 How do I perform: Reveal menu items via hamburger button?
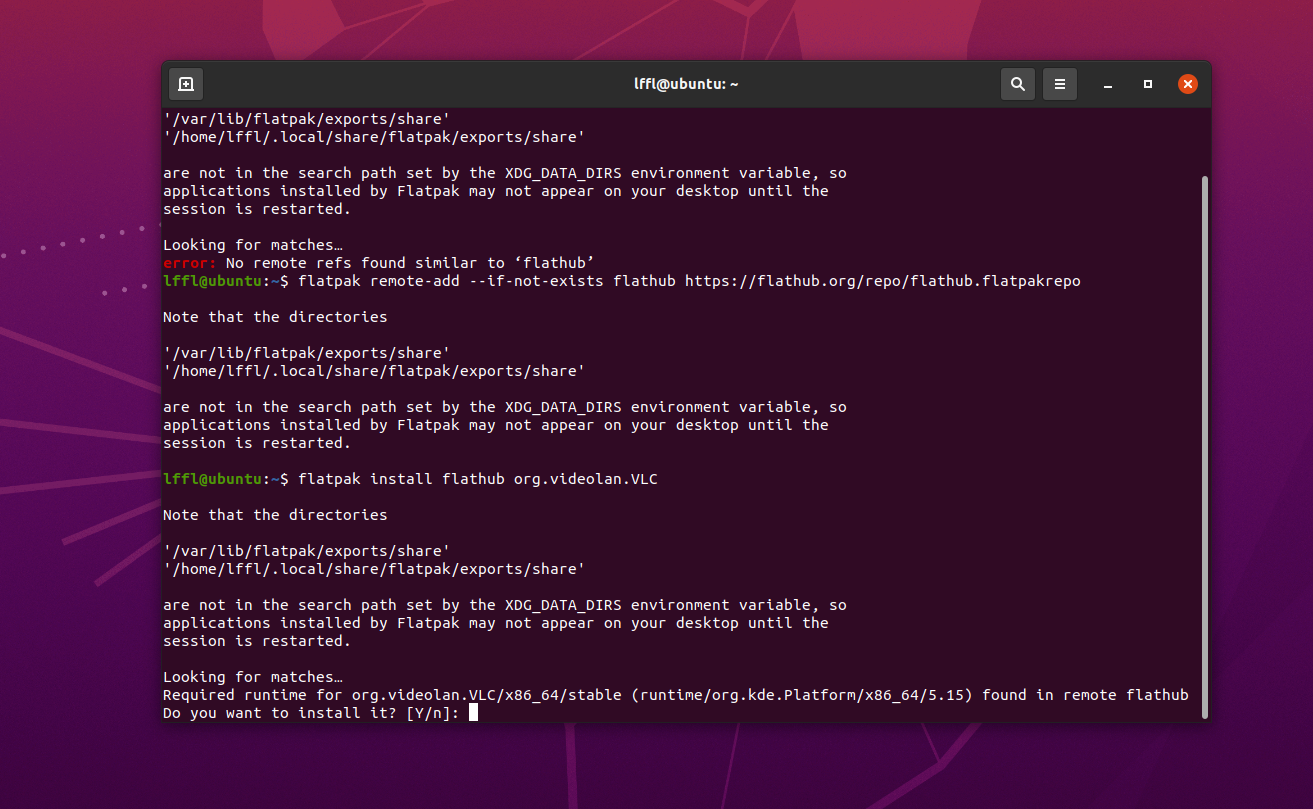[x=1059, y=84]
